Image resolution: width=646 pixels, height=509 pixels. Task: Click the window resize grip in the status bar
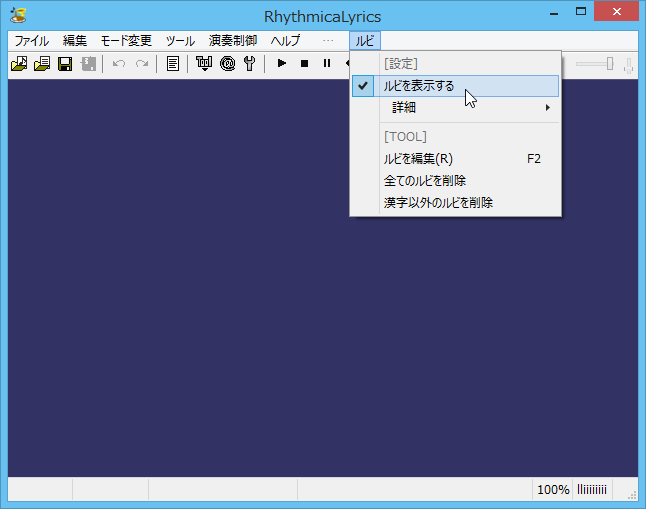632,495
